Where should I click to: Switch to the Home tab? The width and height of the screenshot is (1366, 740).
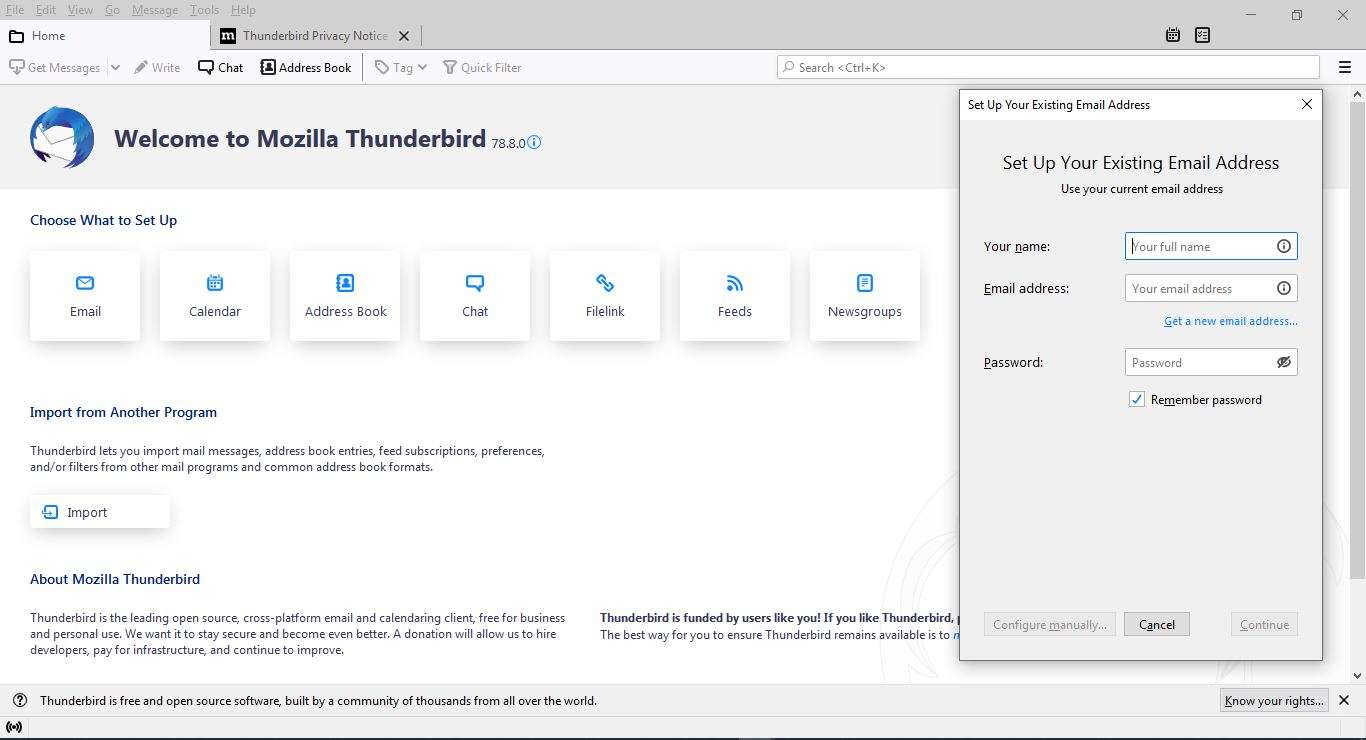105,36
